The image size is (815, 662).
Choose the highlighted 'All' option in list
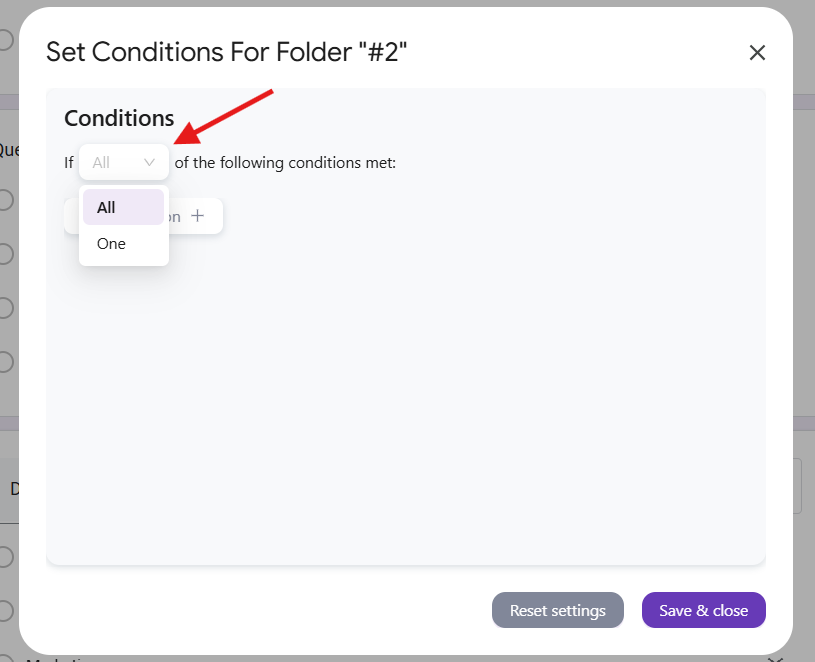click(123, 208)
